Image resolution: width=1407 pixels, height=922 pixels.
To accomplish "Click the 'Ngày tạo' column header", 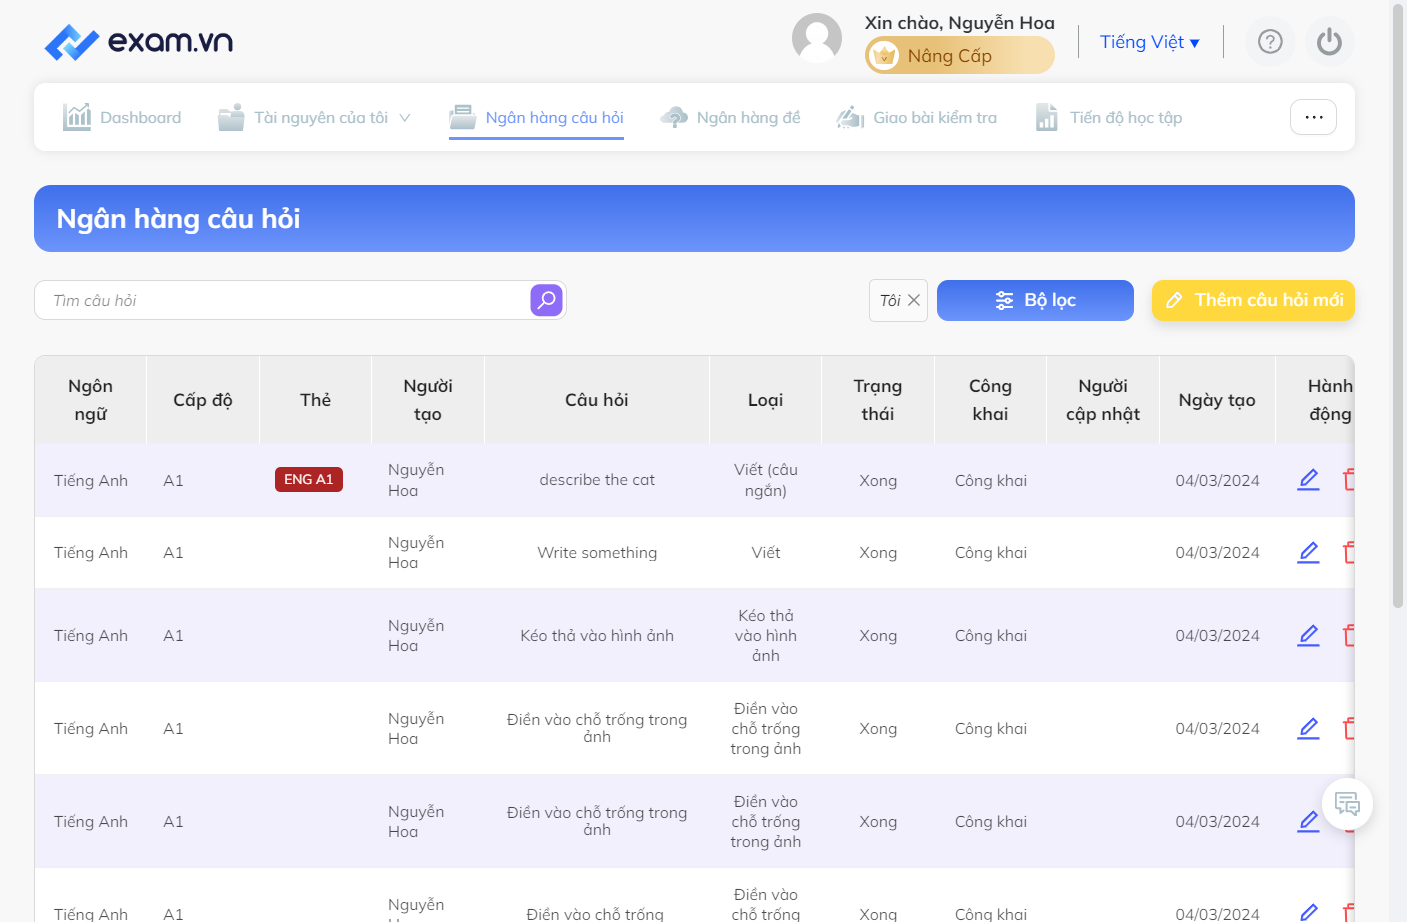I will click(1217, 400).
